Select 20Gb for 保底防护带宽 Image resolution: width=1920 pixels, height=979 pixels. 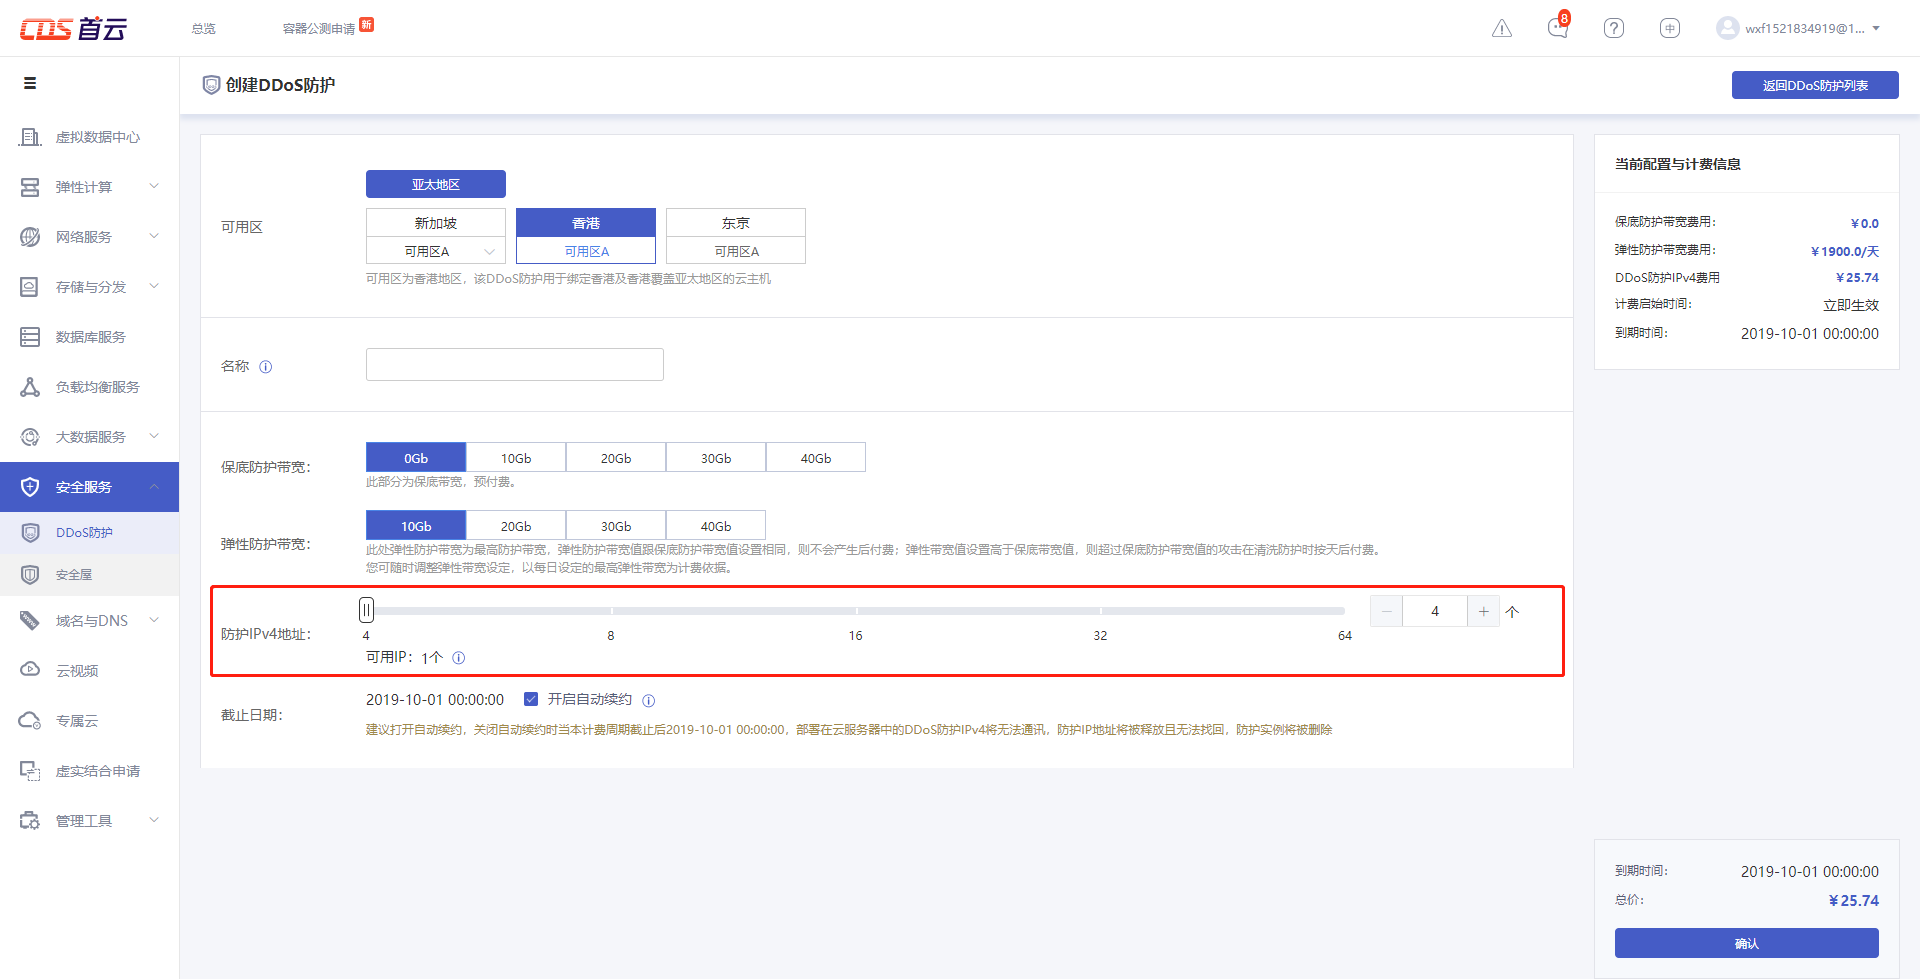click(x=616, y=458)
